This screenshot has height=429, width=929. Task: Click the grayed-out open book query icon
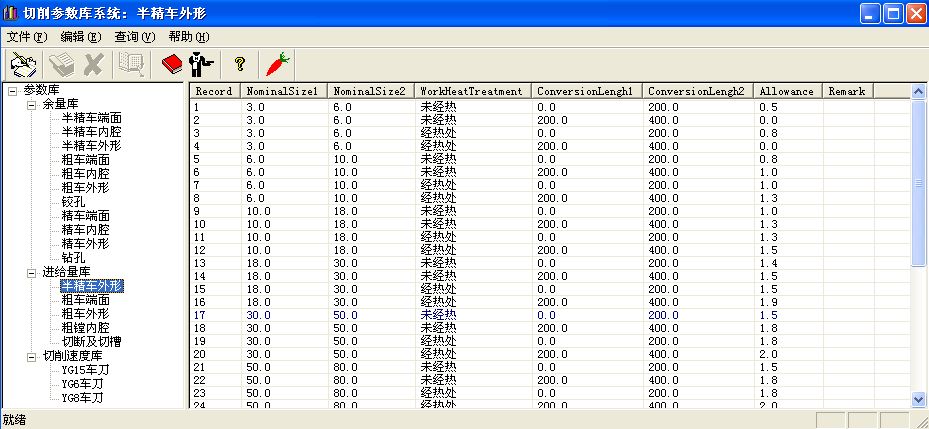[x=130, y=64]
